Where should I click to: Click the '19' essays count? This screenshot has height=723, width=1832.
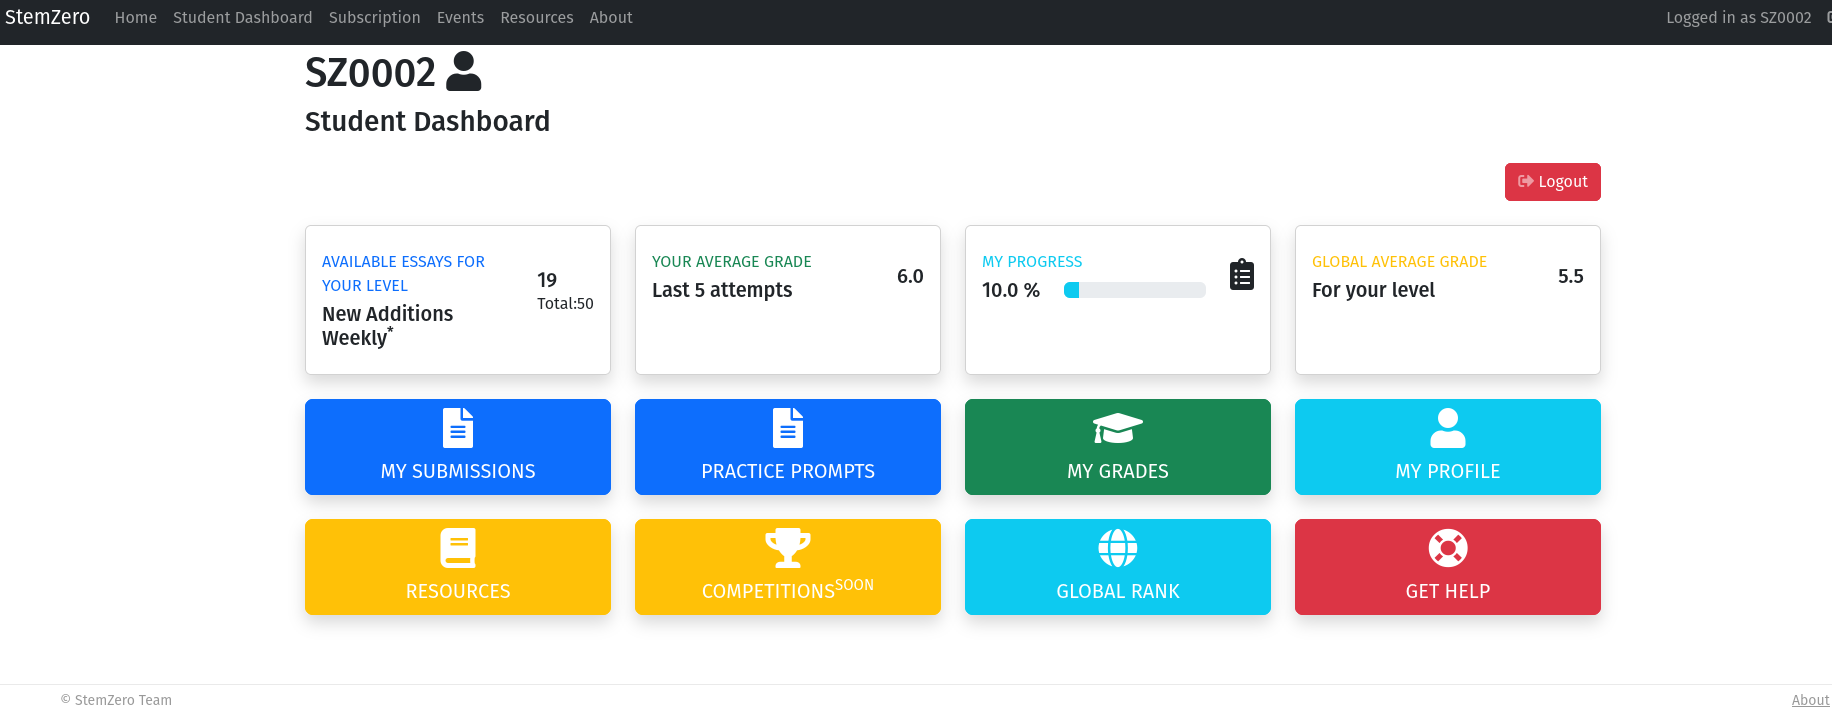point(547,280)
